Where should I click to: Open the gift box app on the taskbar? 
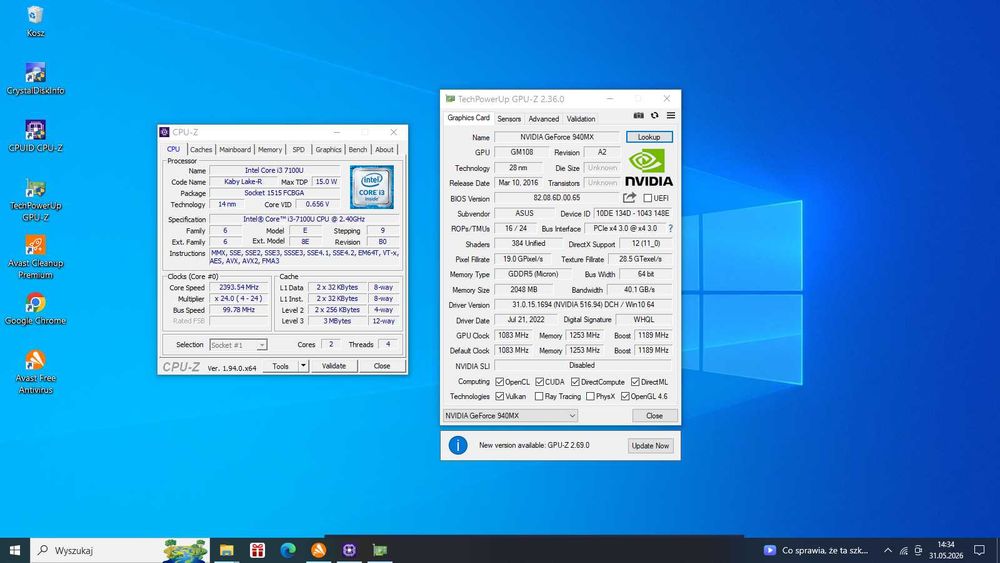tap(257, 550)
